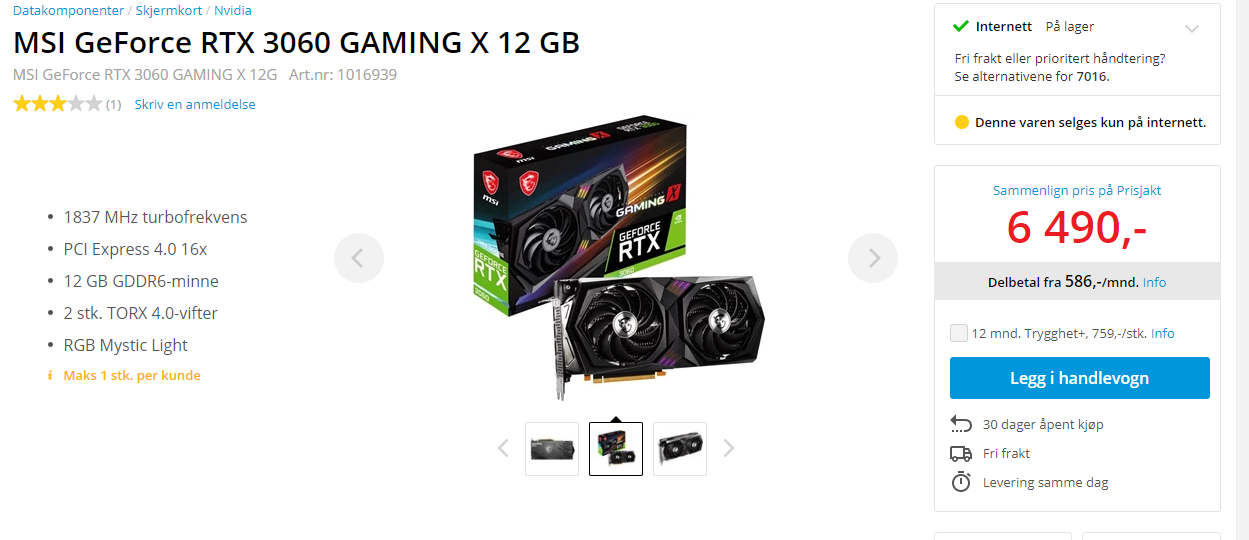Click the return arrows icon beside 30 dager åpent kjøp

(x=961, y=424)
